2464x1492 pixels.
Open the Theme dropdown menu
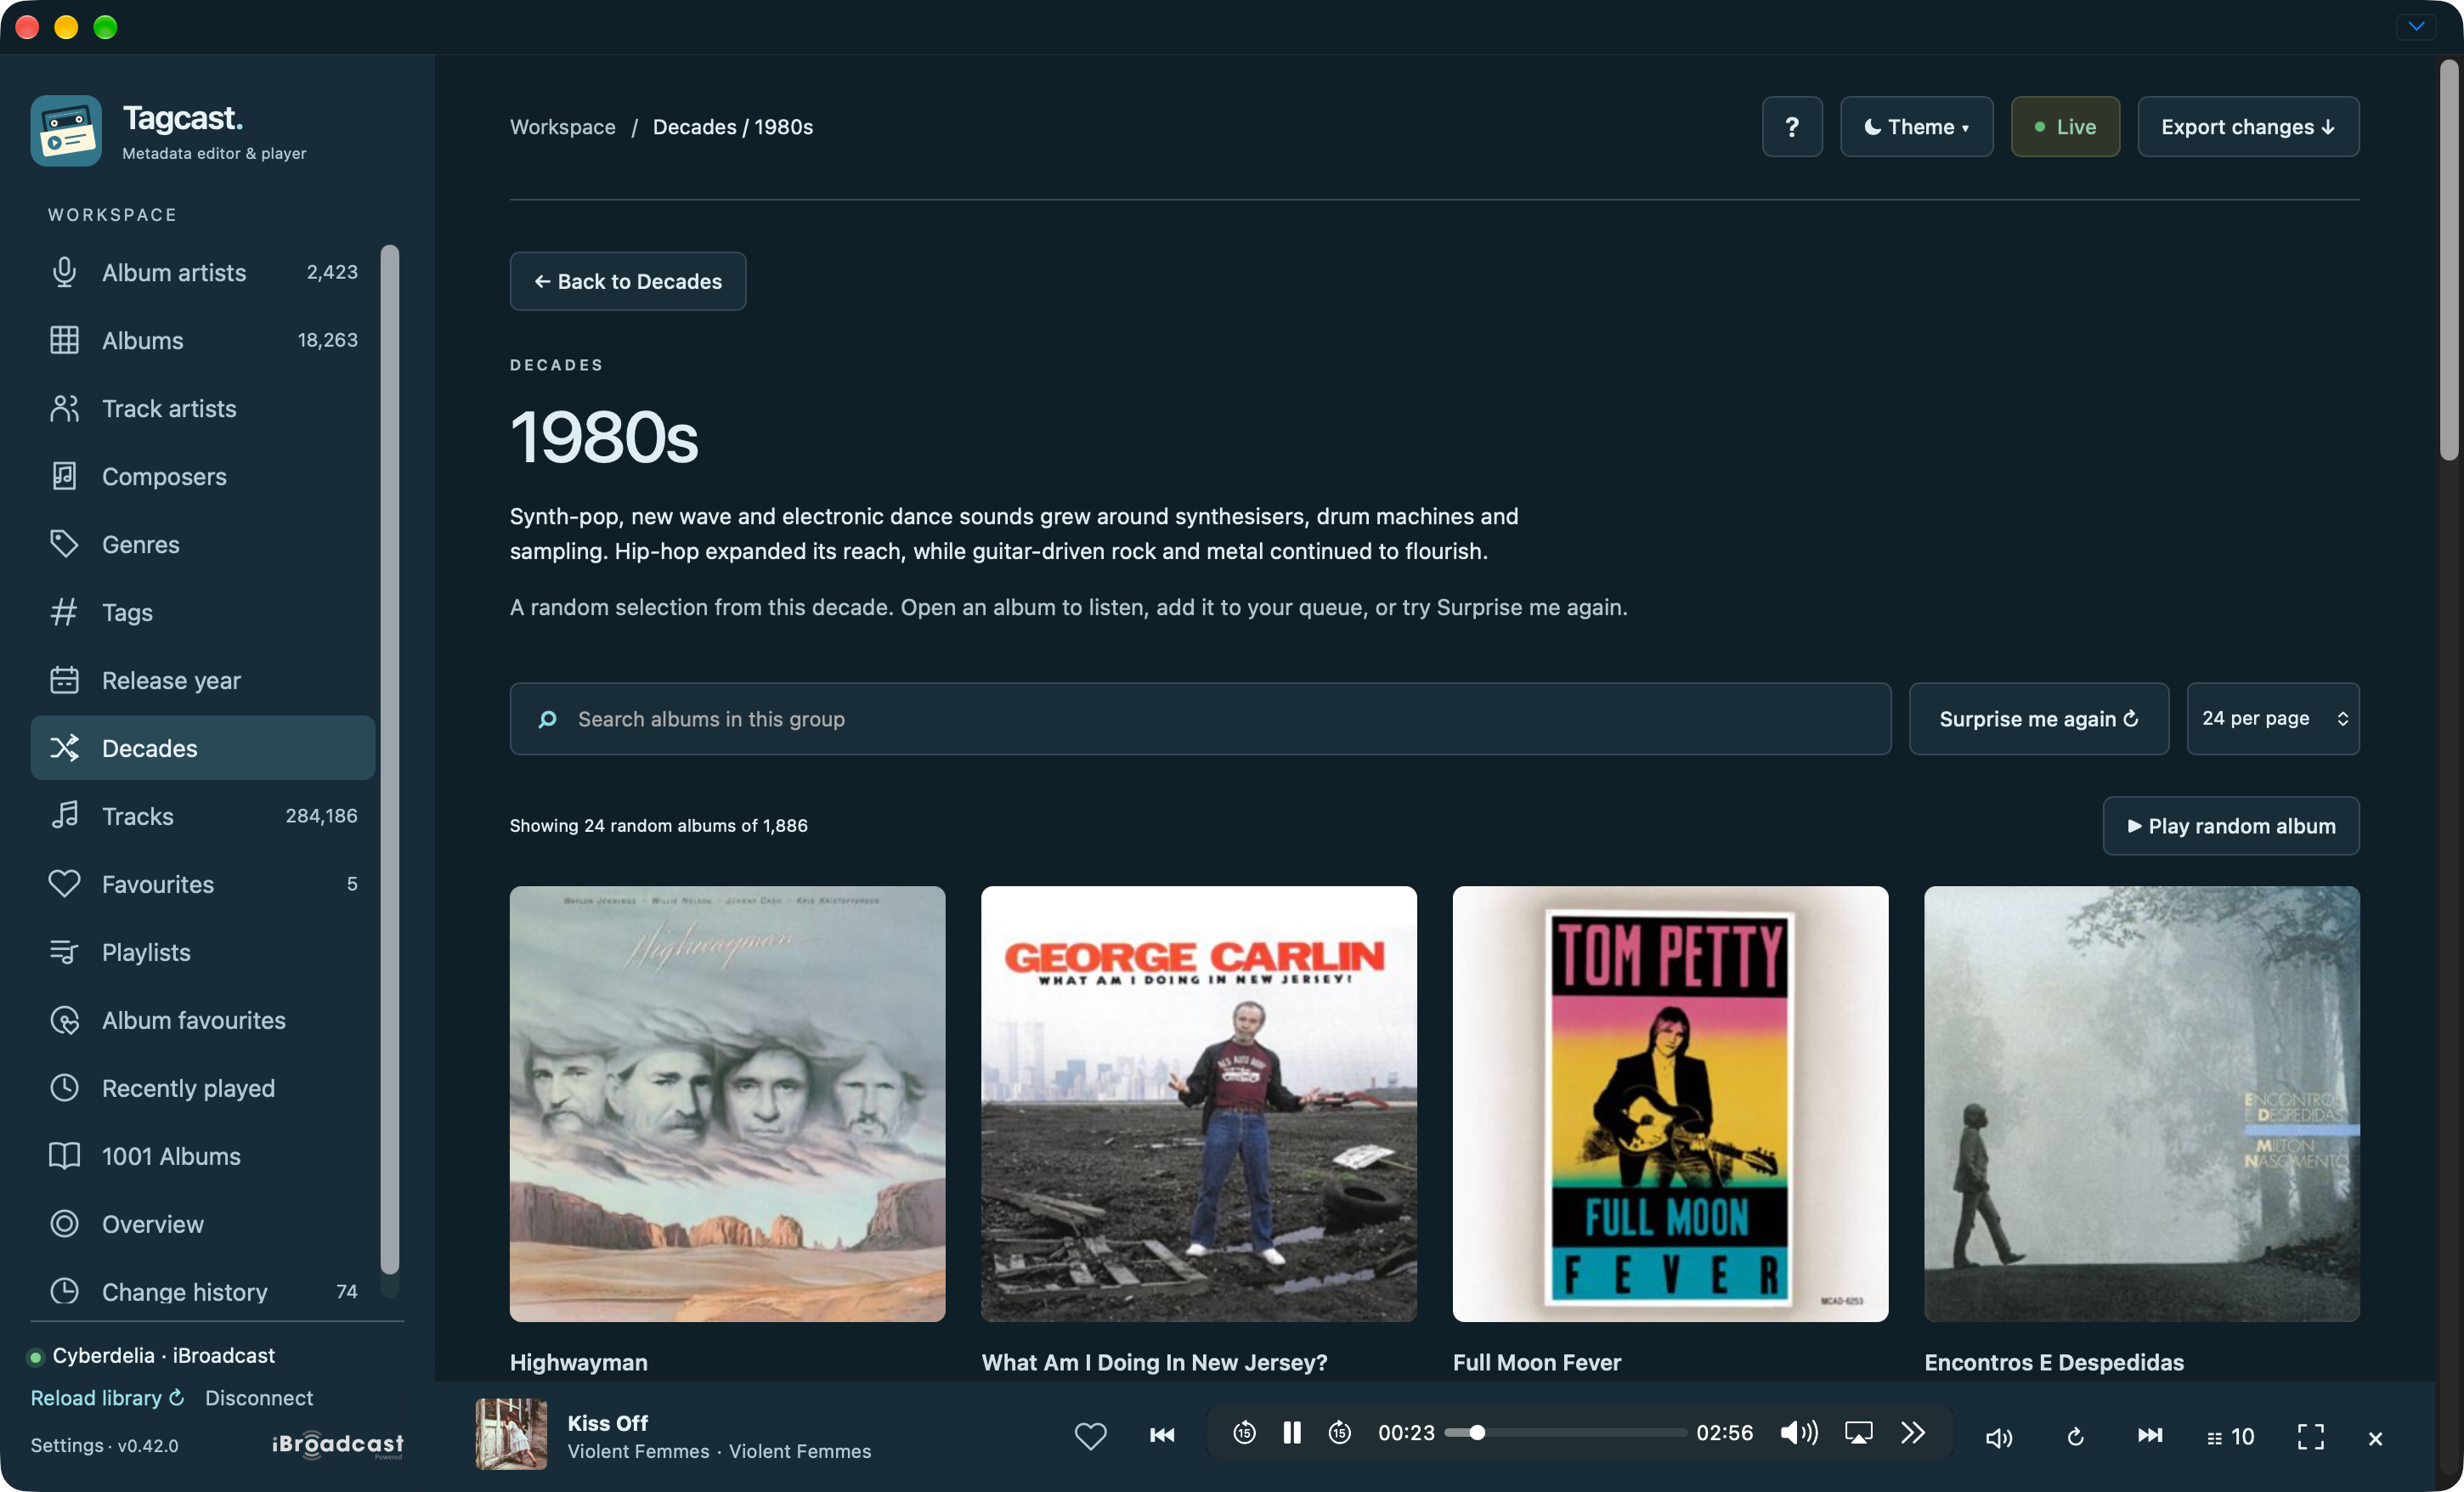tap(1916, 127)
